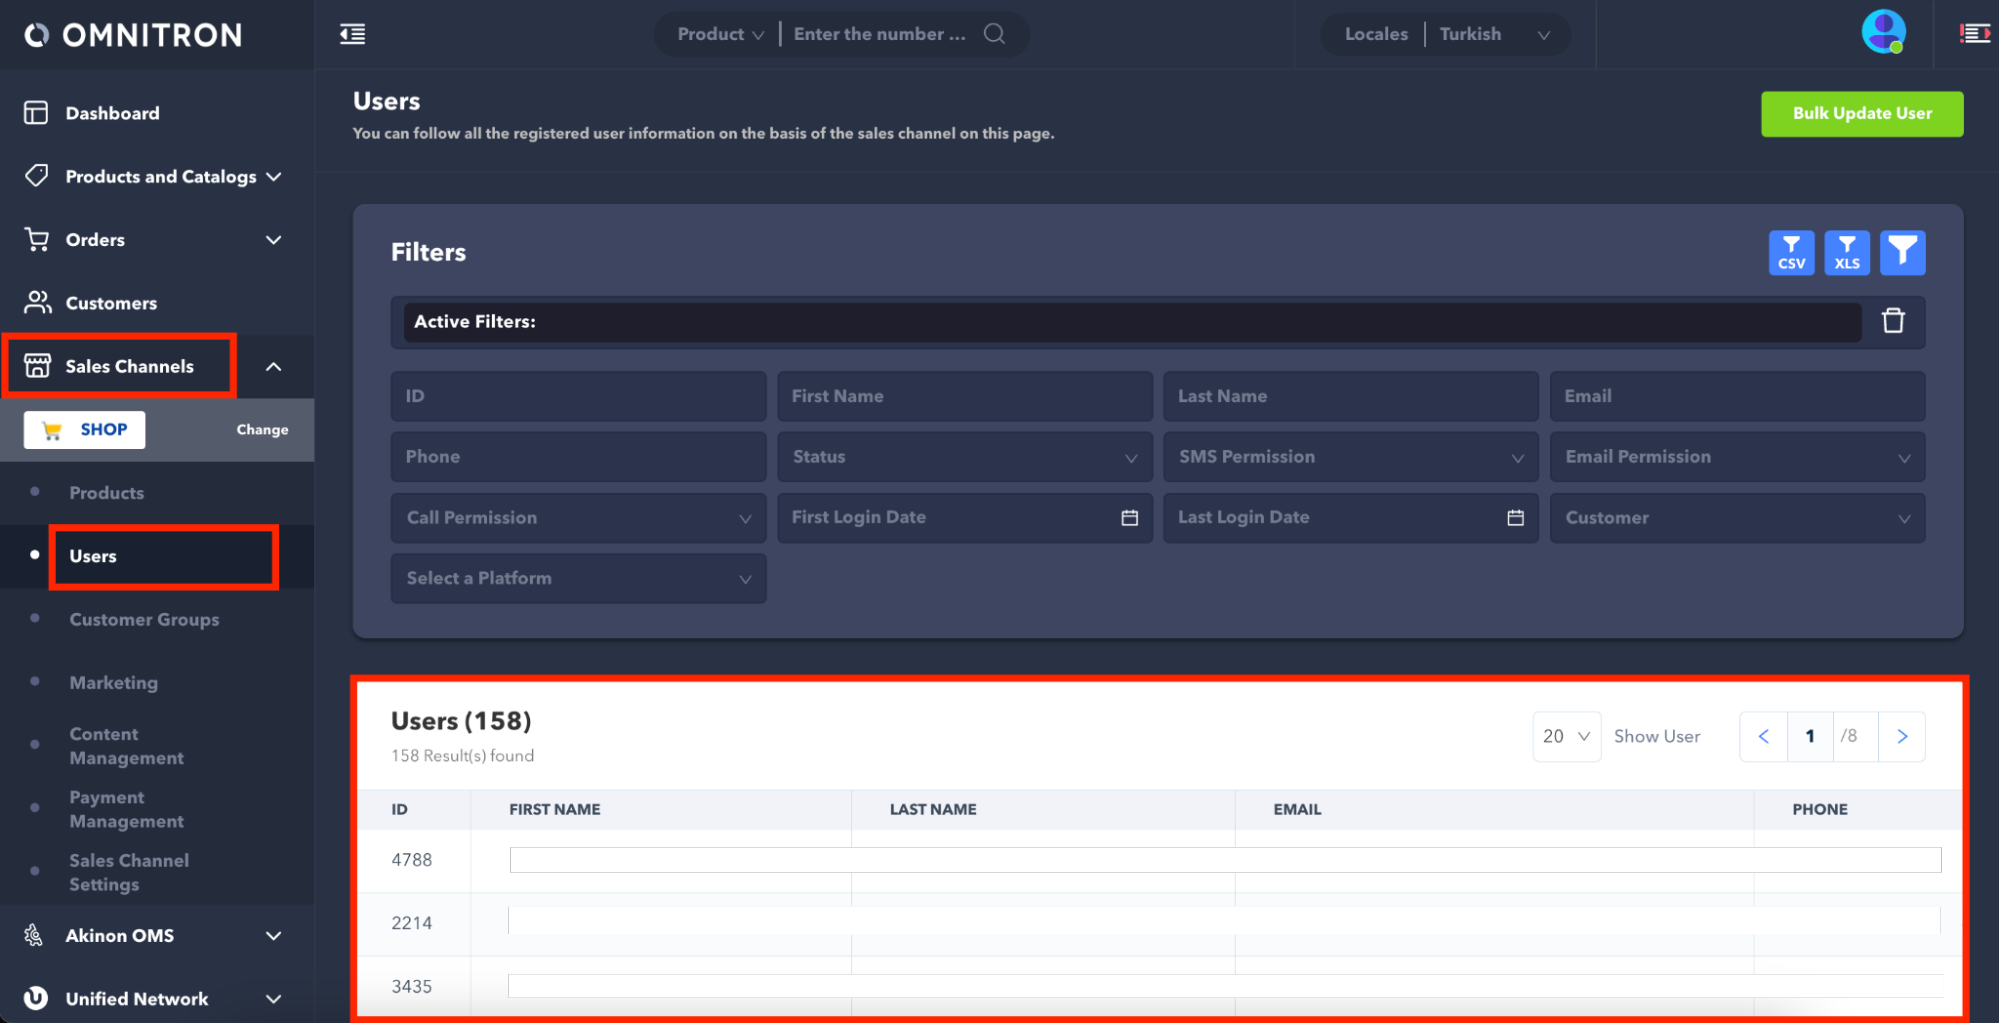This screenshot has width=1999, height=1023.
Task: Collapse sidebar using top menu icon
Action: coord(353,34)
